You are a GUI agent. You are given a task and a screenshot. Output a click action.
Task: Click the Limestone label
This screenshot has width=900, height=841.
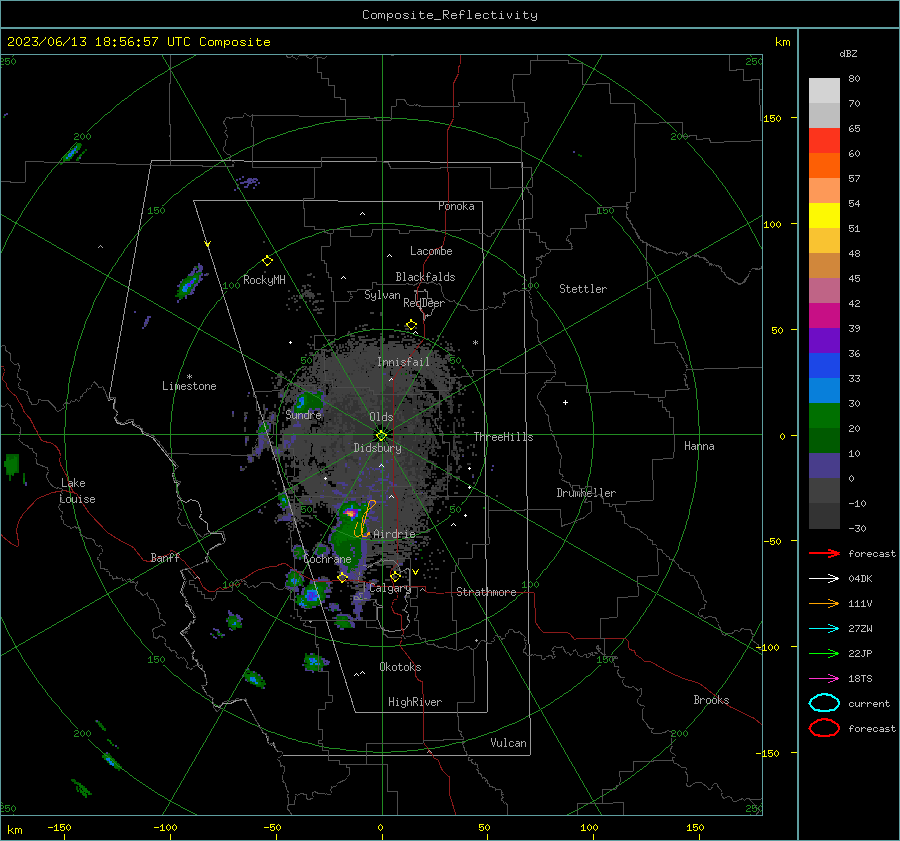click(x=189, y=386)
